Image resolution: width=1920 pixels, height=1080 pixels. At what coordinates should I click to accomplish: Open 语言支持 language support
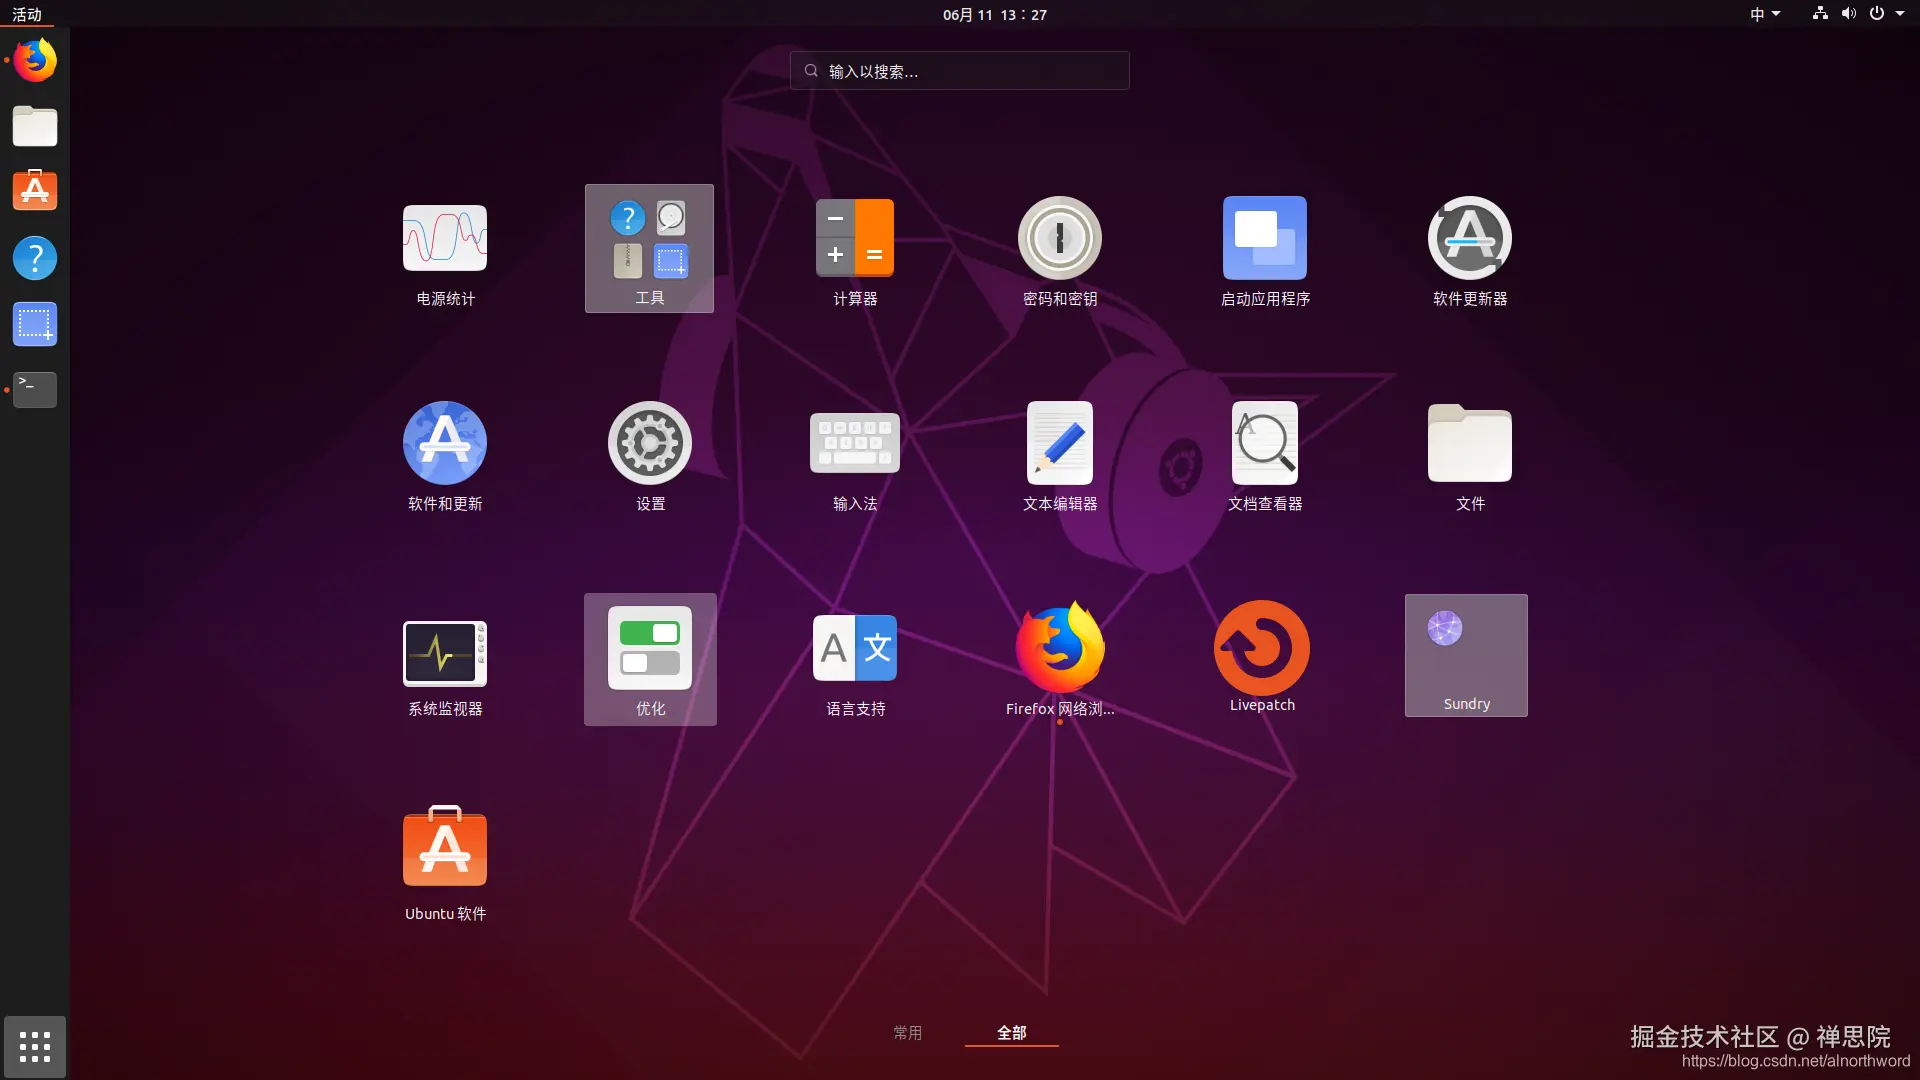point(855,650)
